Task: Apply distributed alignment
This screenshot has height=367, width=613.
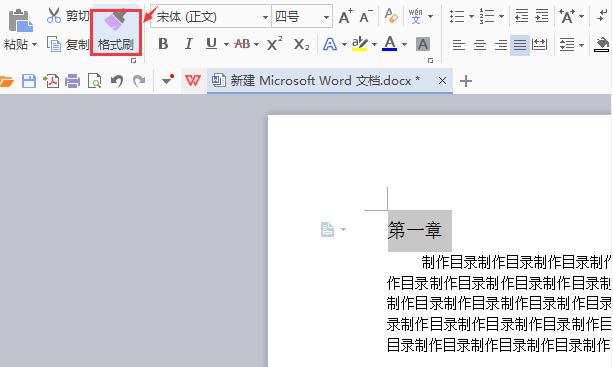Action: (x=540, y=45)
